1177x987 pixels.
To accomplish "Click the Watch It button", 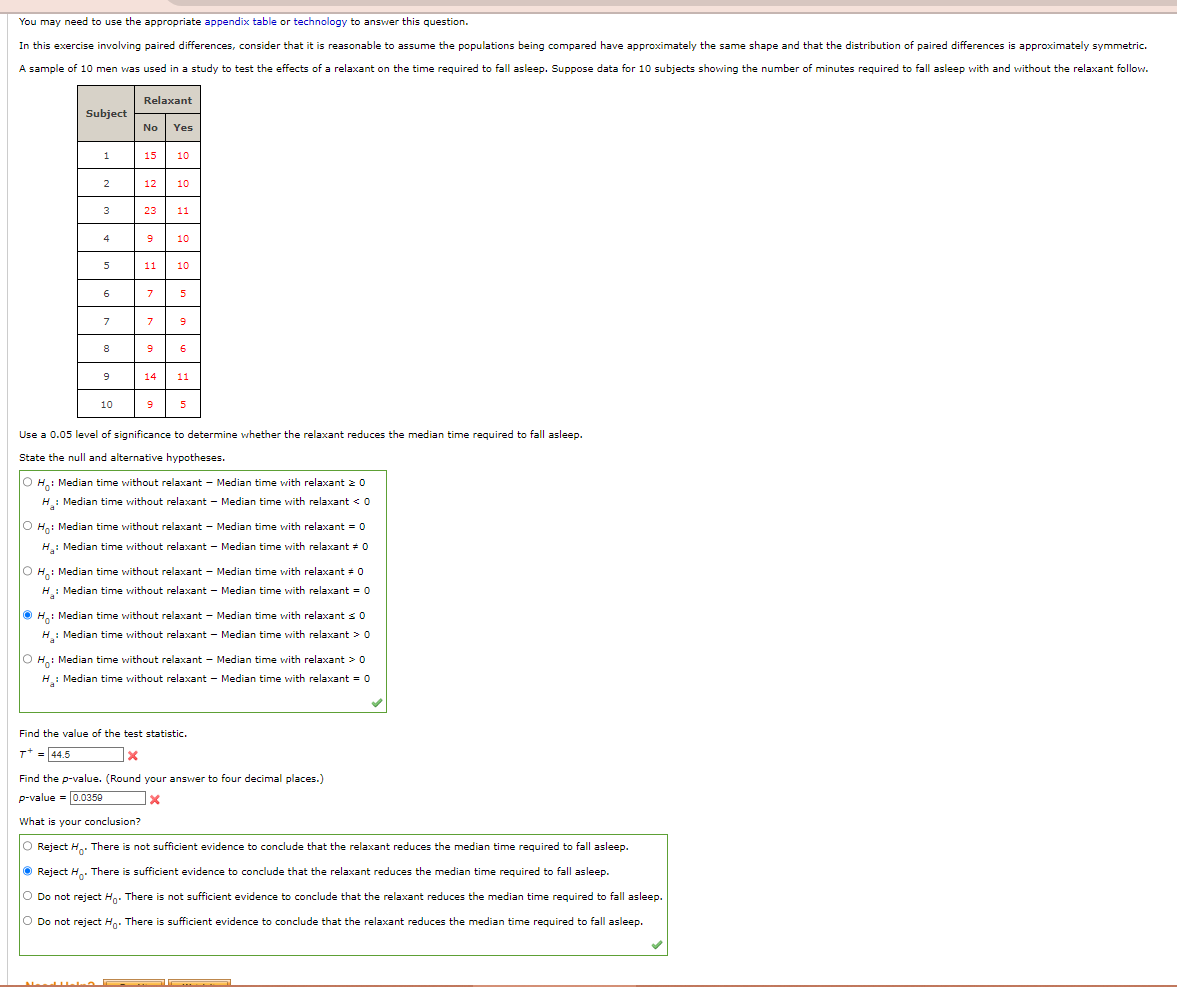I will pos(199,982).
